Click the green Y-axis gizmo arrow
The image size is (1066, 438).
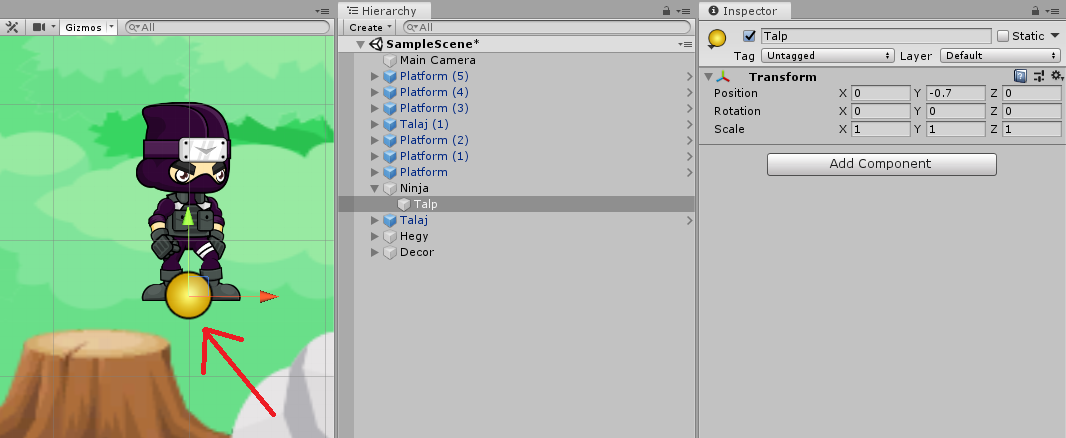(x=188, y=218)
